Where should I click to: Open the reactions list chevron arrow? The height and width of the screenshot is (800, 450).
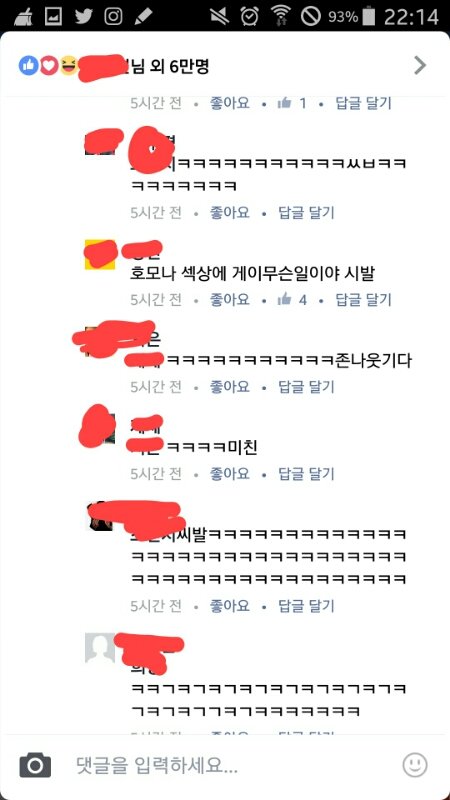(420, 65)
